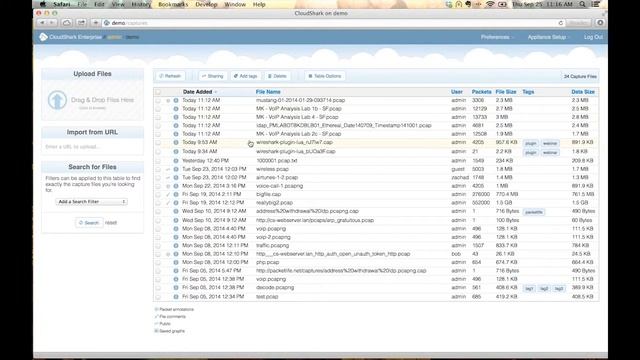The height and width of the screenshot is (360, 640).
Task: Click info icon for 1000001.pcap.txt row
Action: [x=176, y=161]
